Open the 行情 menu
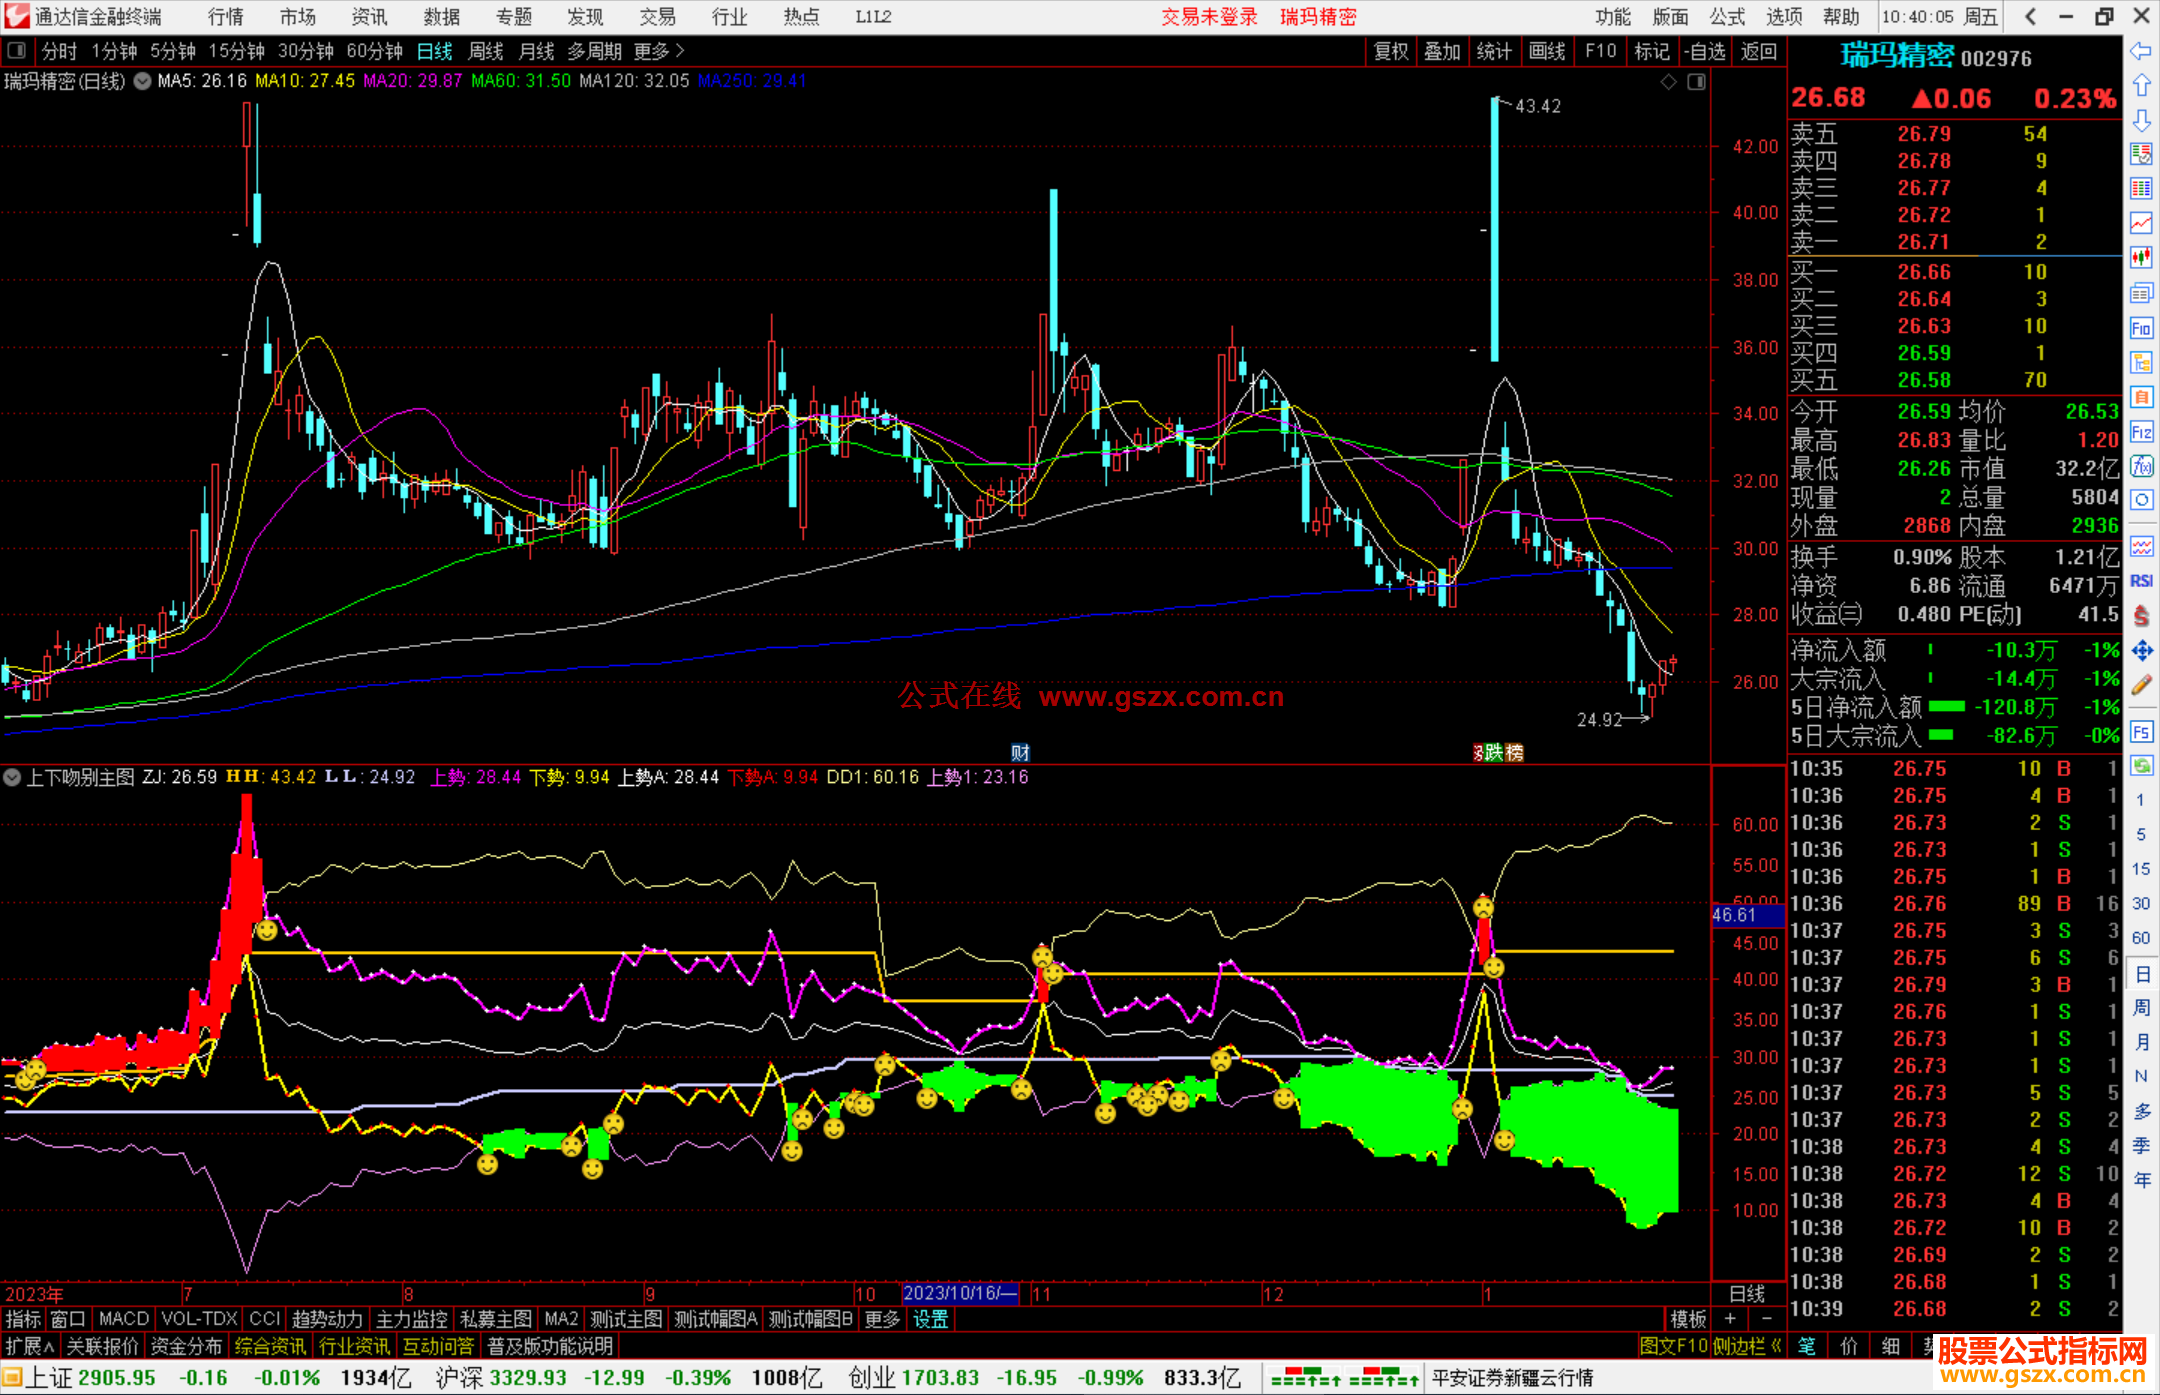The image size is (2160, 1395). 225,17
